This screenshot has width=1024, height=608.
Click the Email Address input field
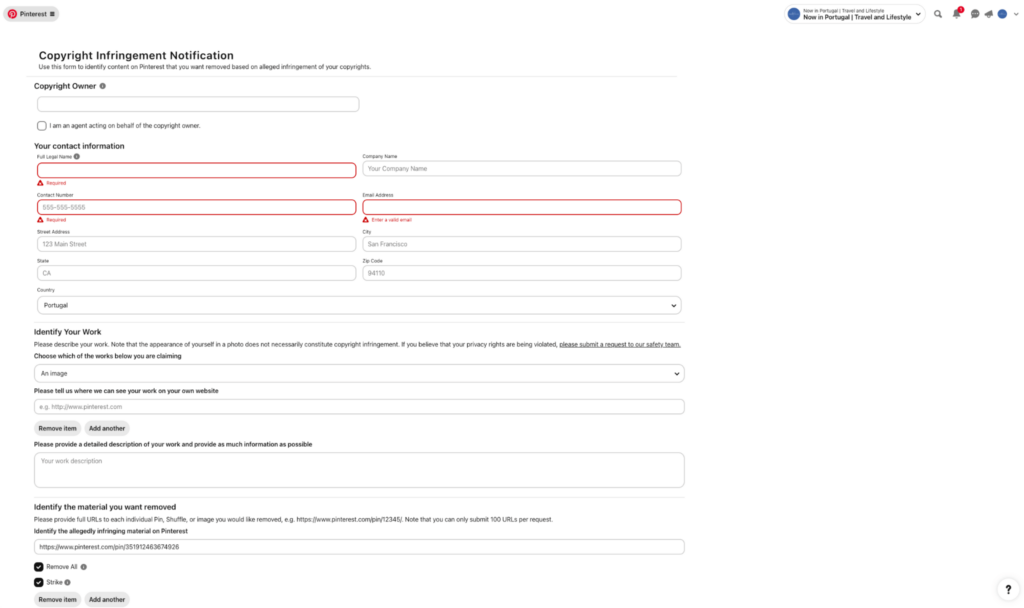pos(520,207)
